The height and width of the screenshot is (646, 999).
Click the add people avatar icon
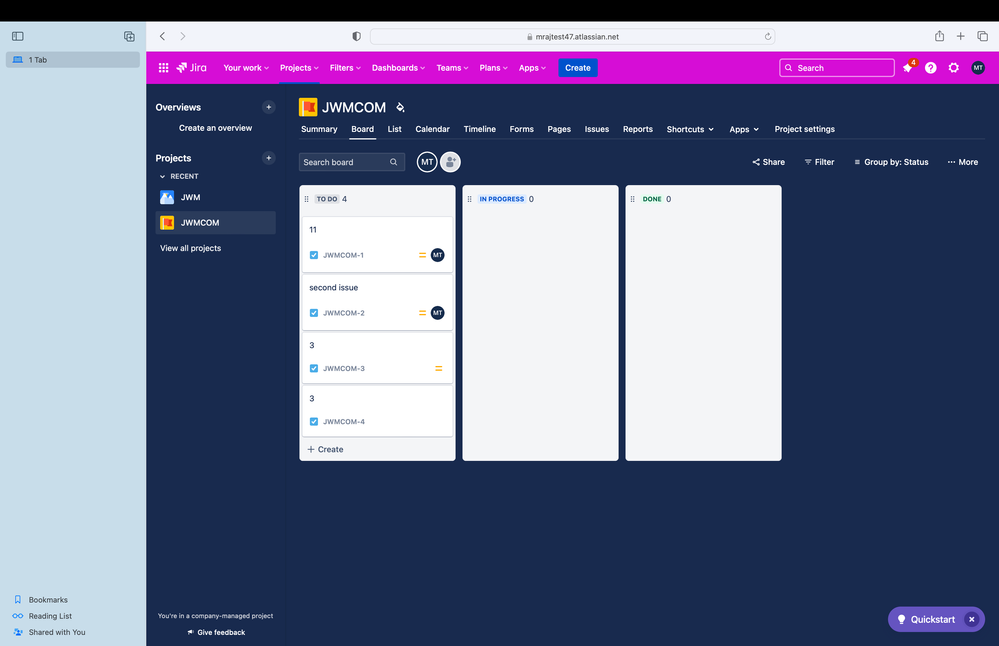(x=450, y=162)
